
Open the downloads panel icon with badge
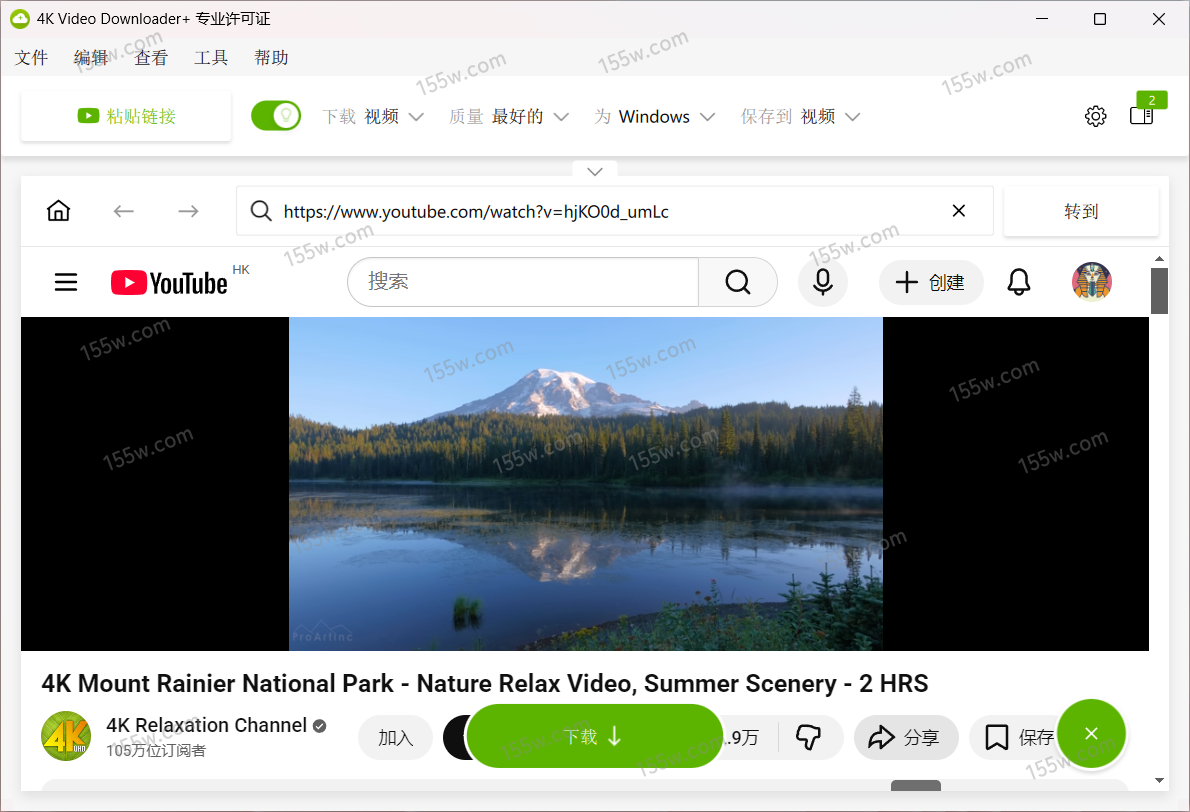[1141, 115]
